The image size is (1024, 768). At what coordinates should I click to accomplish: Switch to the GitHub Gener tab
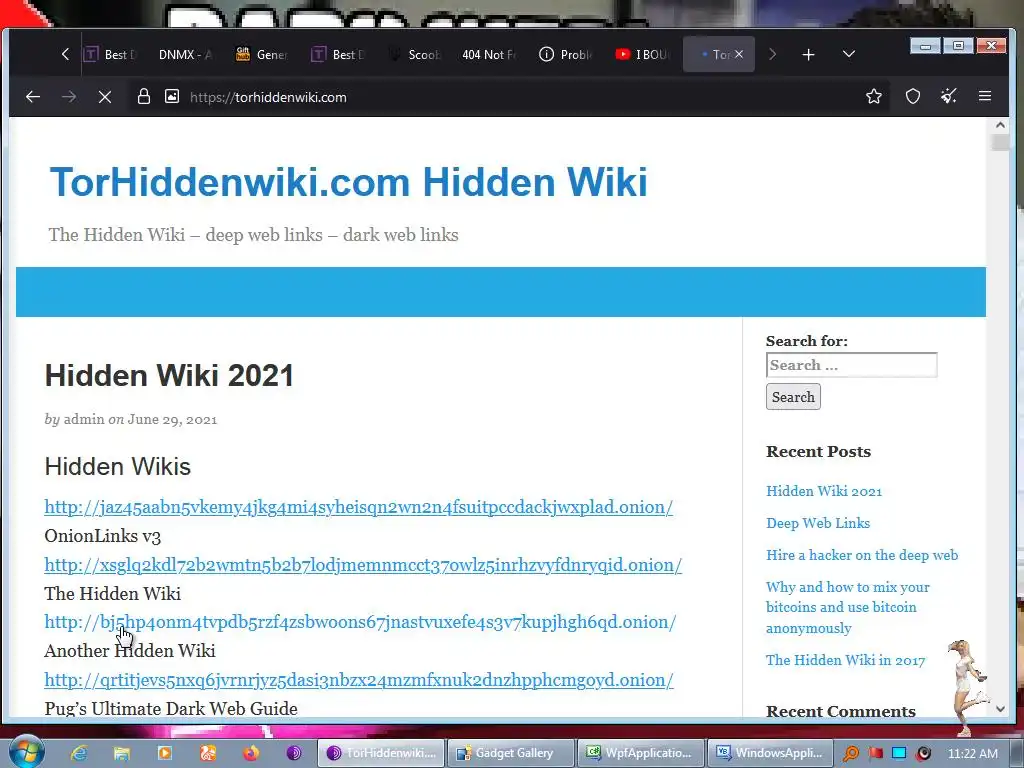(261, 54)
